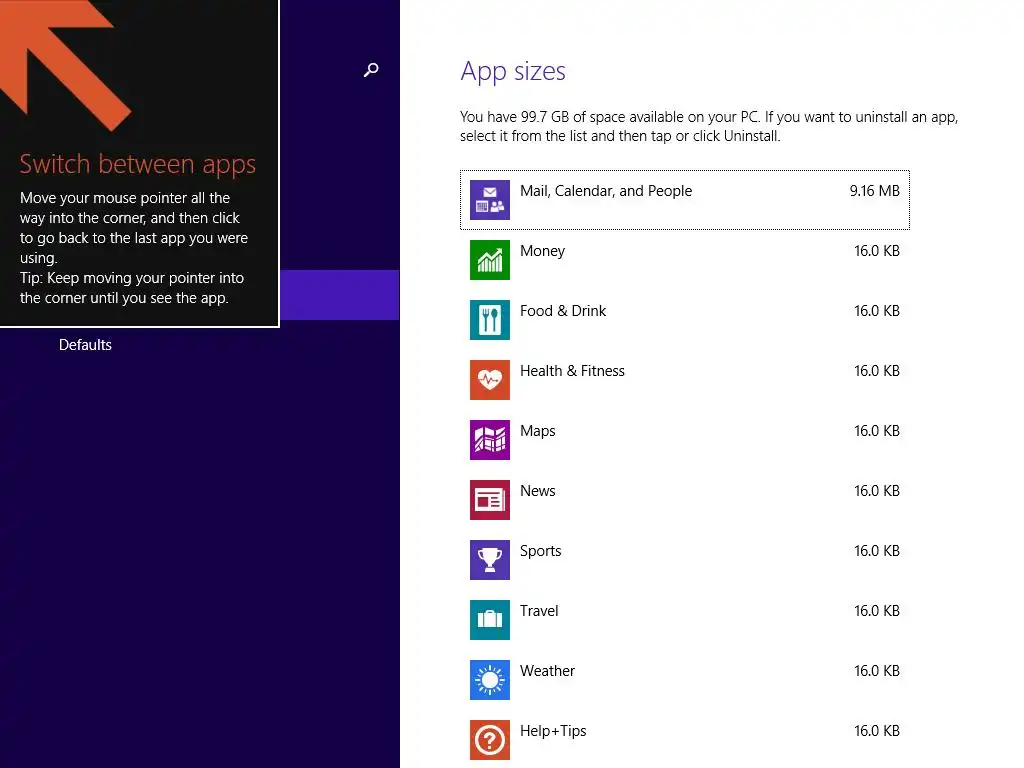
Task: Select the "Weather" app name
Action: tap(547, 671)
